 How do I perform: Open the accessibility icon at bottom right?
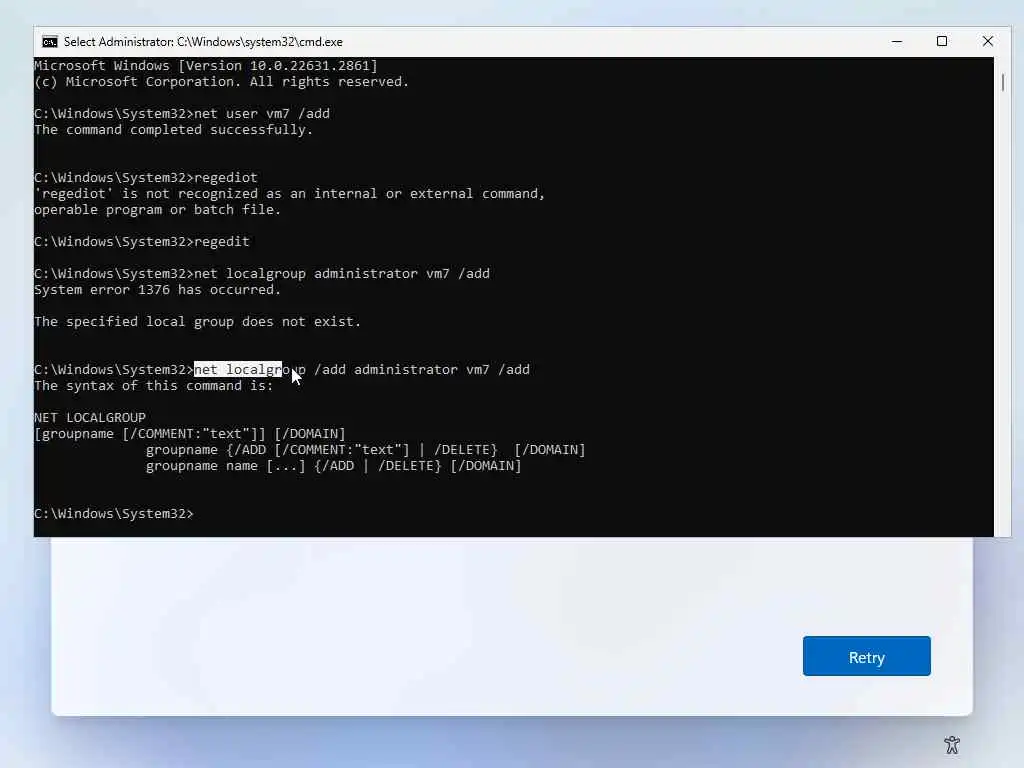(952, 744)
